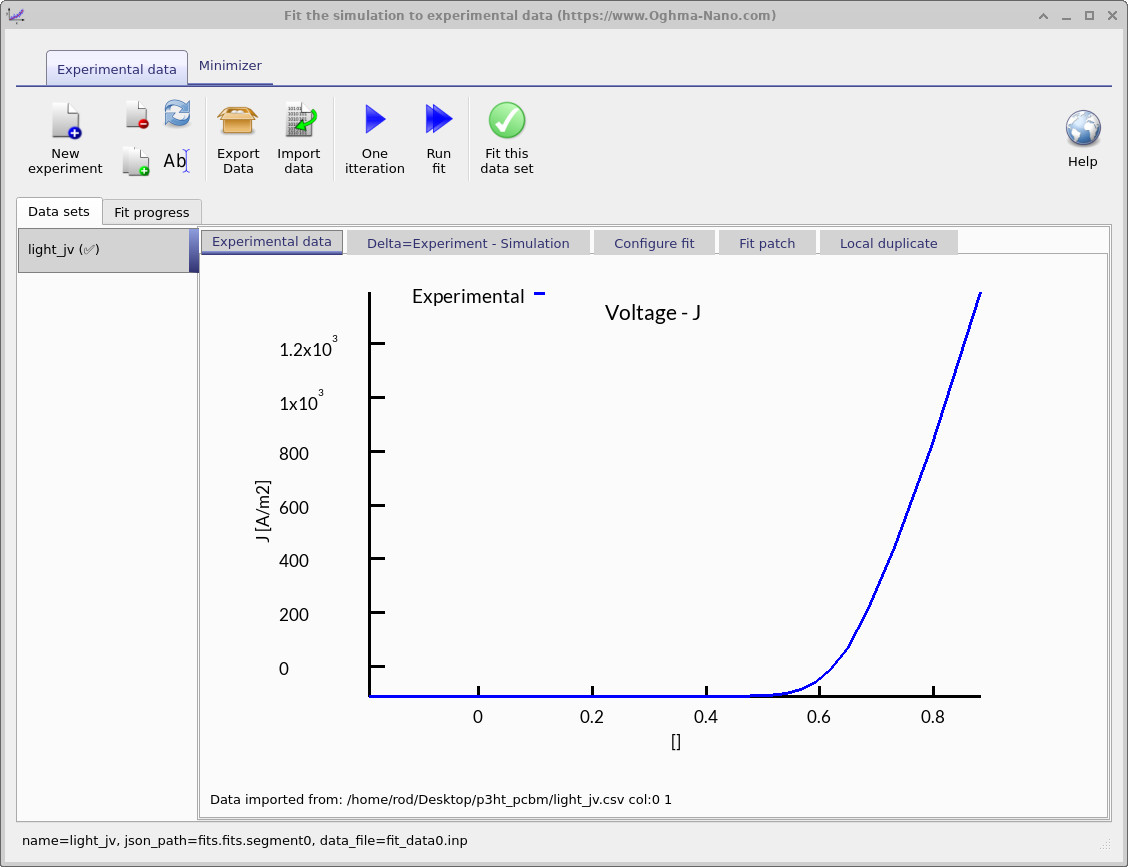Click the rename Ab icon

click(176, 160)
